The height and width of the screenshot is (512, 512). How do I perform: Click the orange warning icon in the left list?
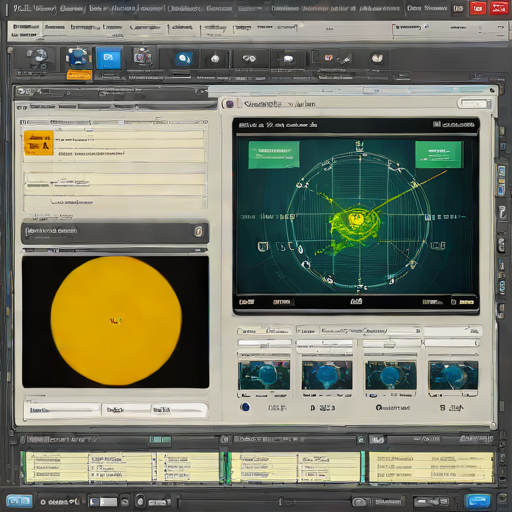(x=39, y=143)
